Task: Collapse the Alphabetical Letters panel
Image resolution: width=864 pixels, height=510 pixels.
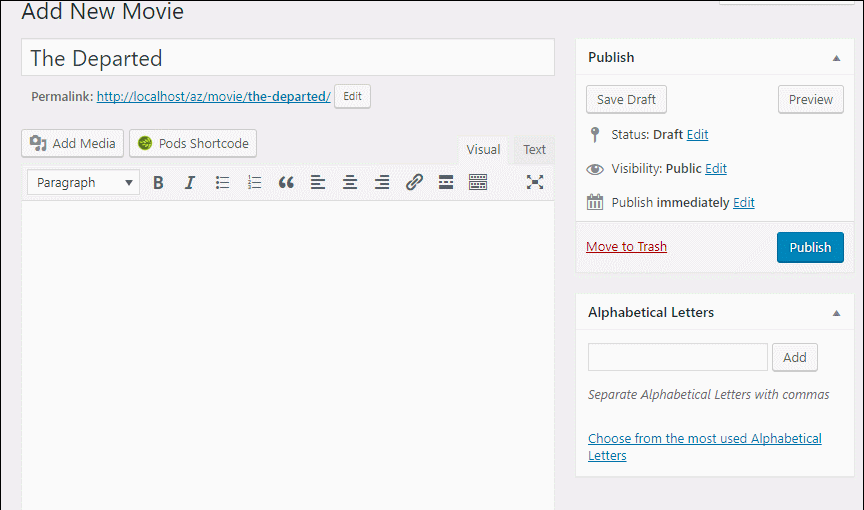Action: (x=836, y=313)
